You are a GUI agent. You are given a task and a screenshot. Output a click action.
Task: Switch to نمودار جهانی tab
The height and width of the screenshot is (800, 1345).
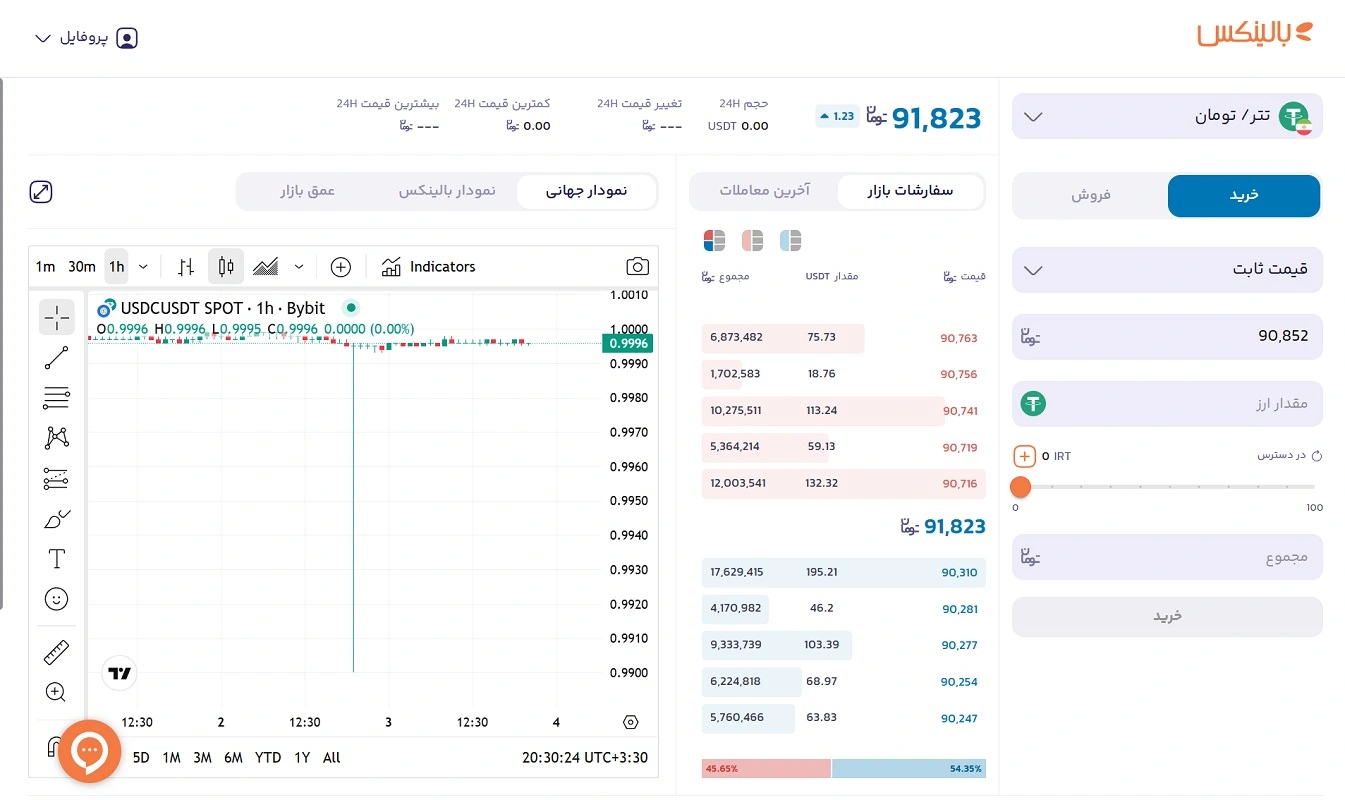coord(586,190)
